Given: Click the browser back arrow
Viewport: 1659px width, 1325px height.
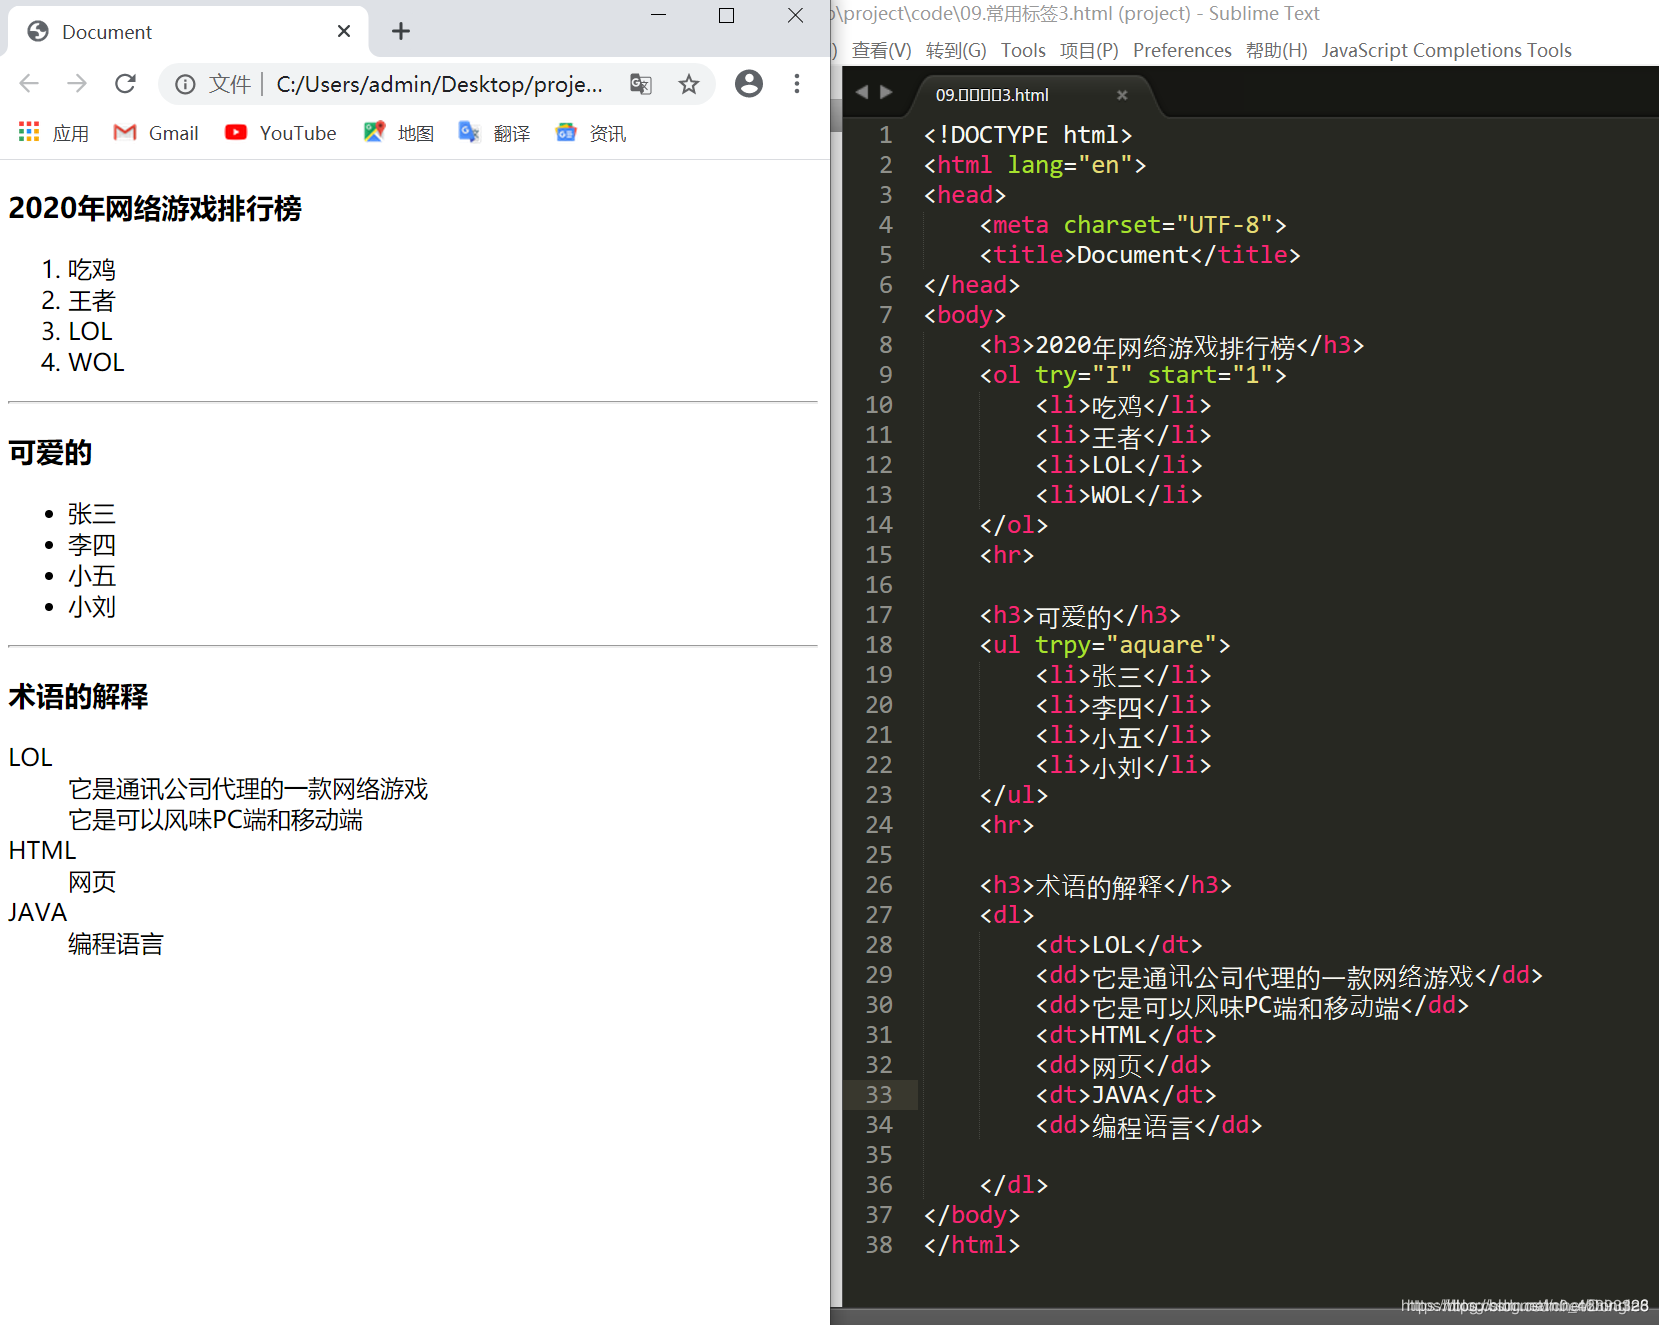Looking at the screenshot, I should (29, 83).
